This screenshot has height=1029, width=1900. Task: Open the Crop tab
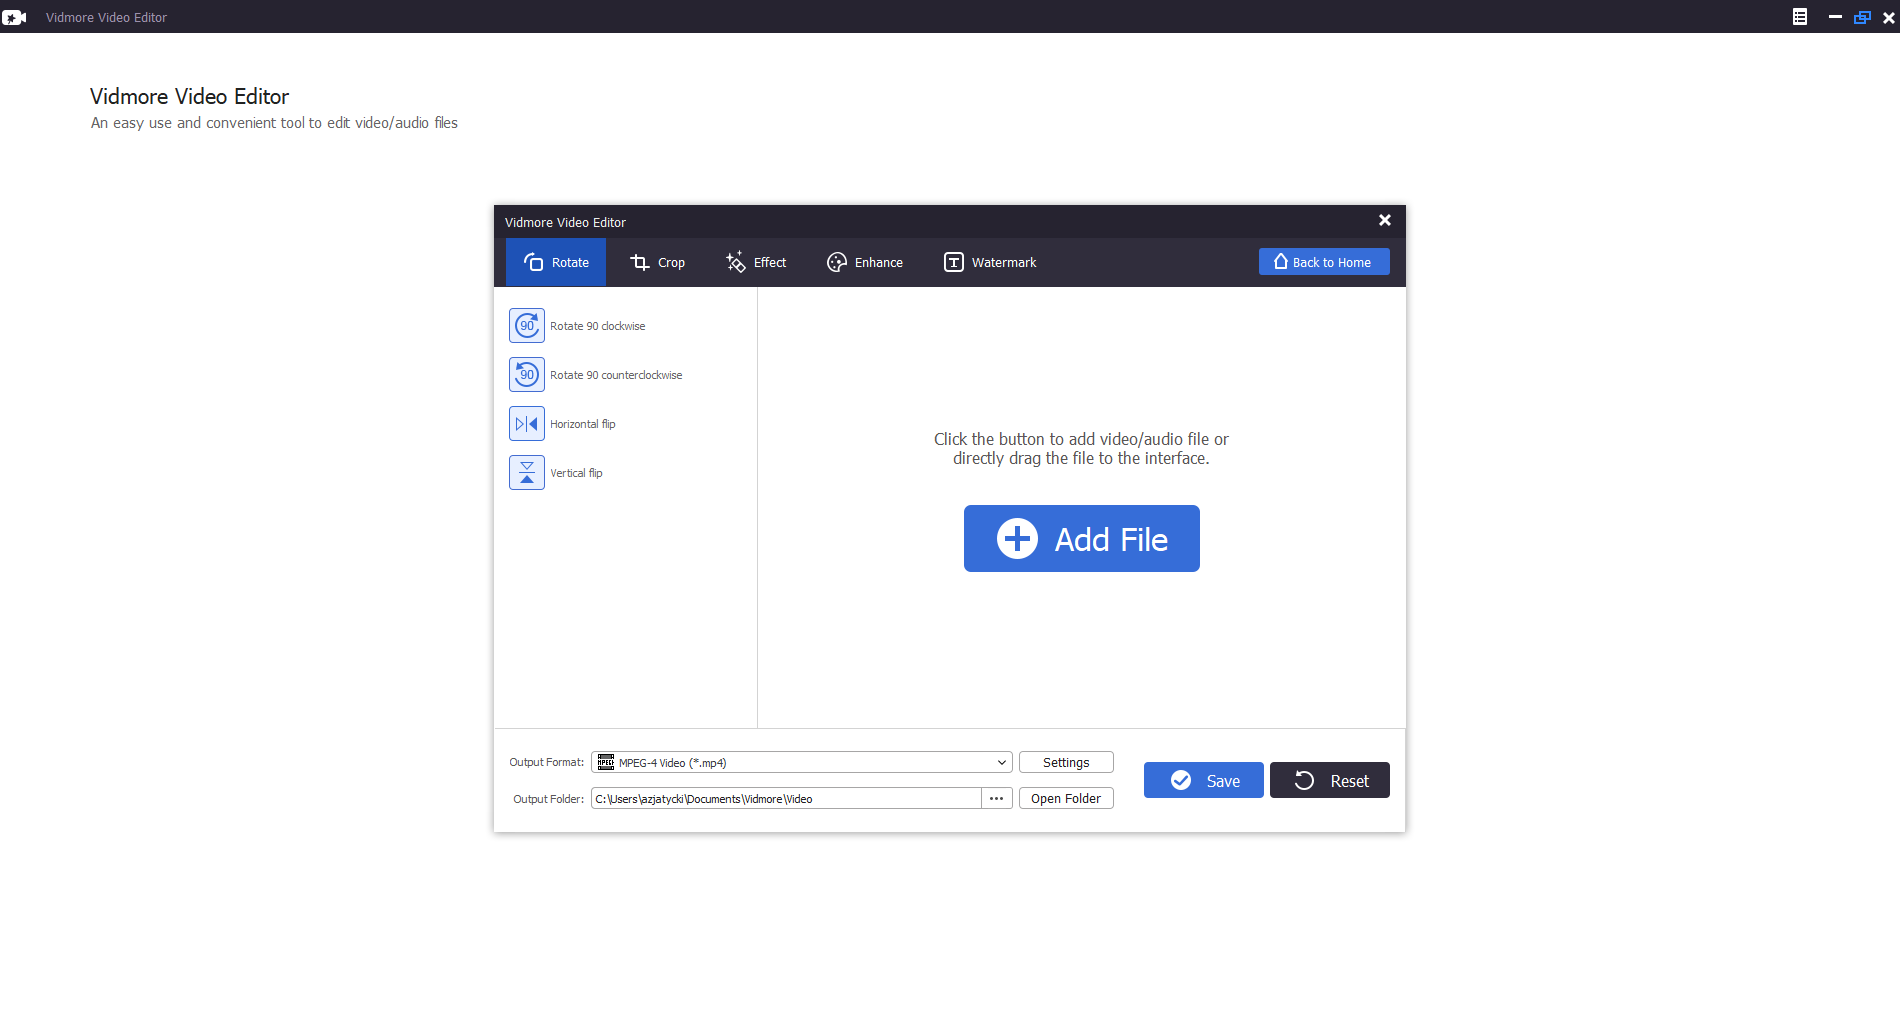pos(657,262)
